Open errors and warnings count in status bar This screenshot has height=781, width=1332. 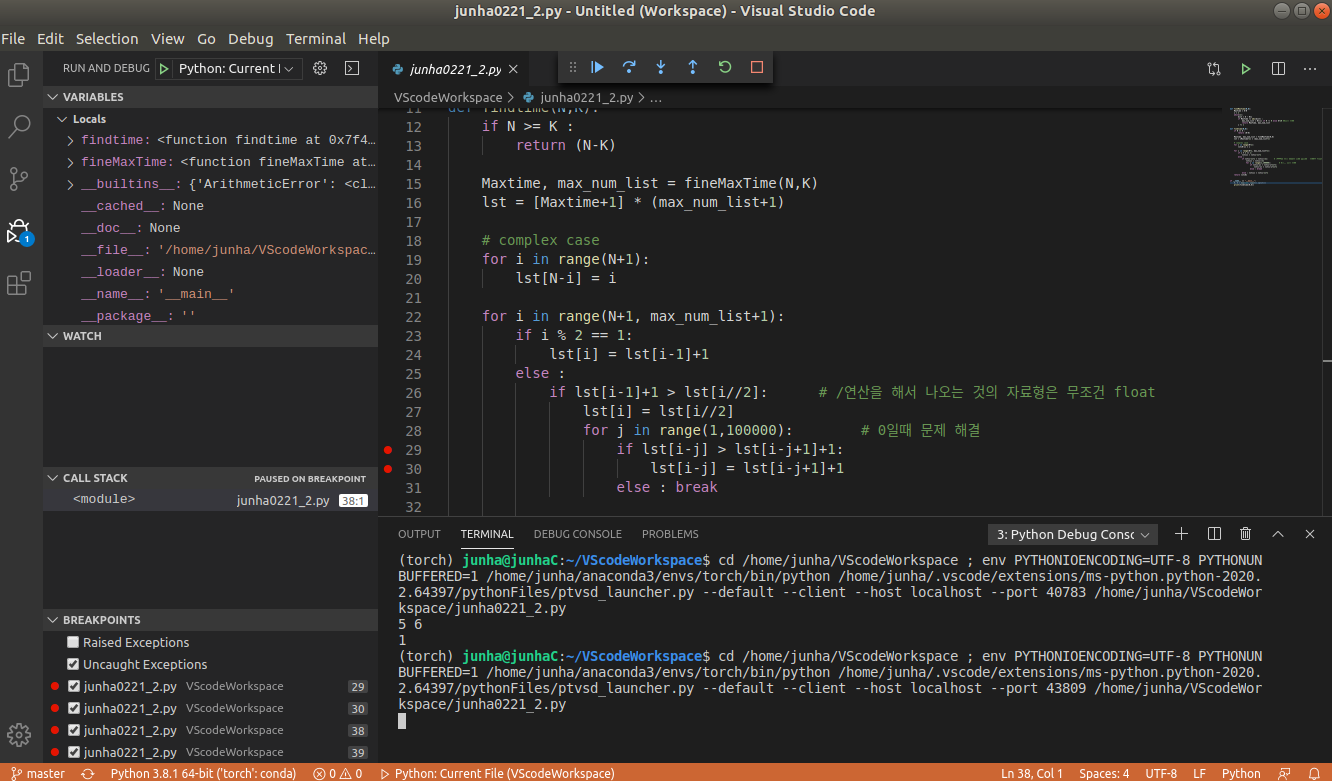[x=338, y=773]
